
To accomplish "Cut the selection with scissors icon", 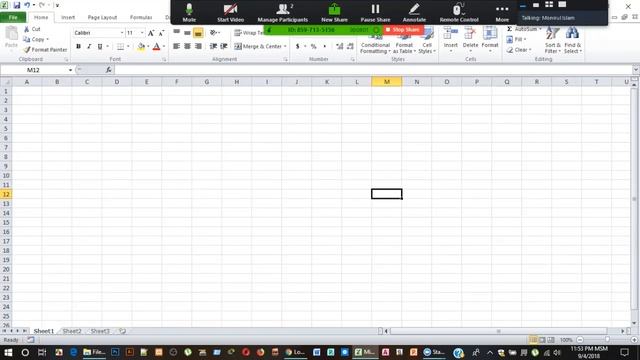I will point(32,29).
